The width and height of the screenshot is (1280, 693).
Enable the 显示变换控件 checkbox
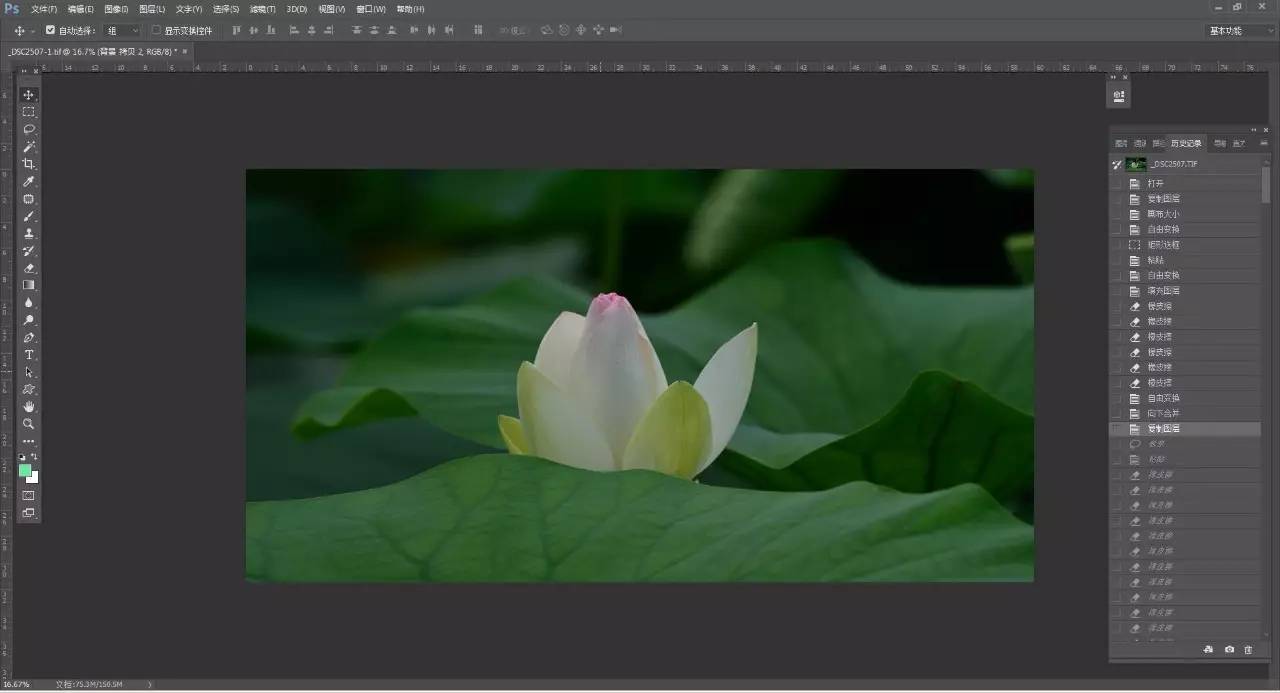156,30
